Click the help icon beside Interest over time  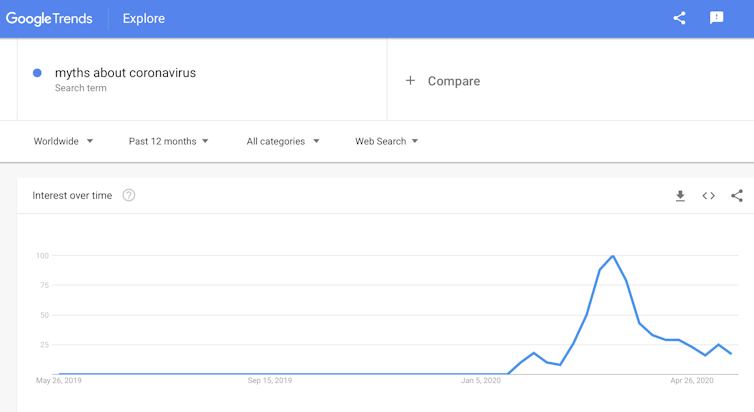pos(129,195)
